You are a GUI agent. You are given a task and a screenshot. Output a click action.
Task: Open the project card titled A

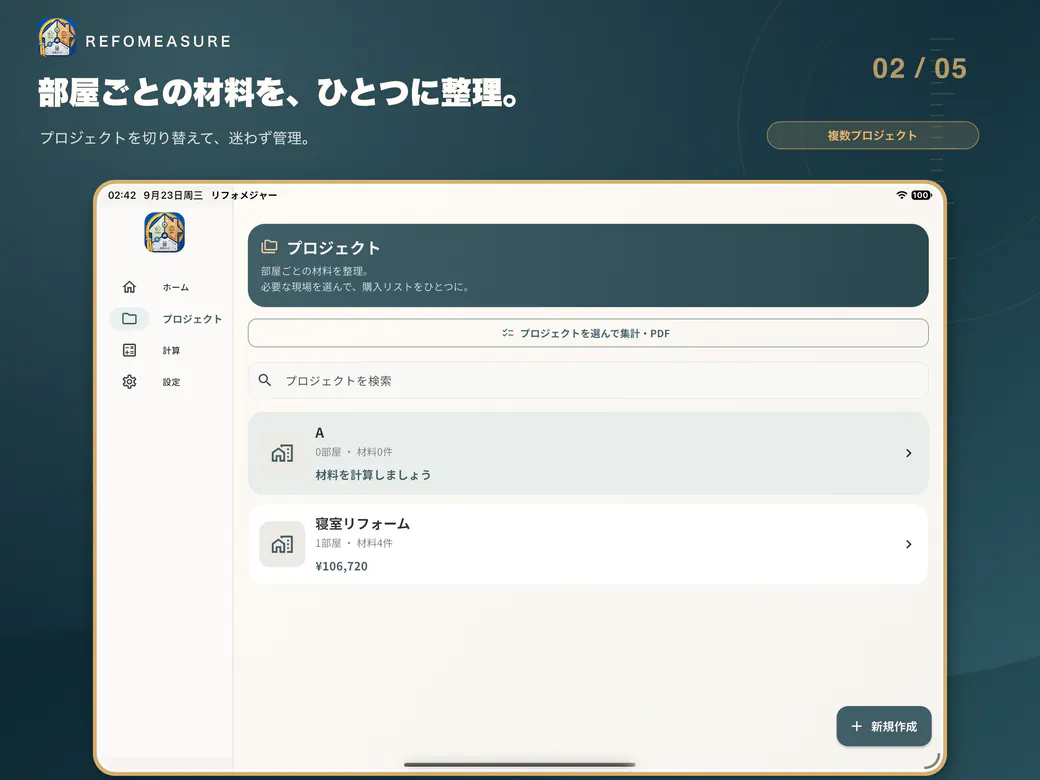tap(588, 453)
